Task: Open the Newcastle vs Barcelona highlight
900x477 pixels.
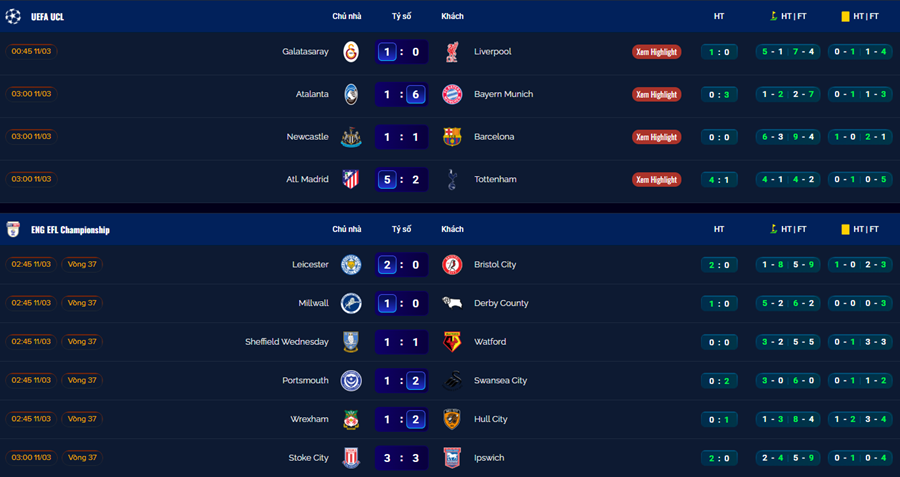Action: pyautogui.click(x=656, y=137)
